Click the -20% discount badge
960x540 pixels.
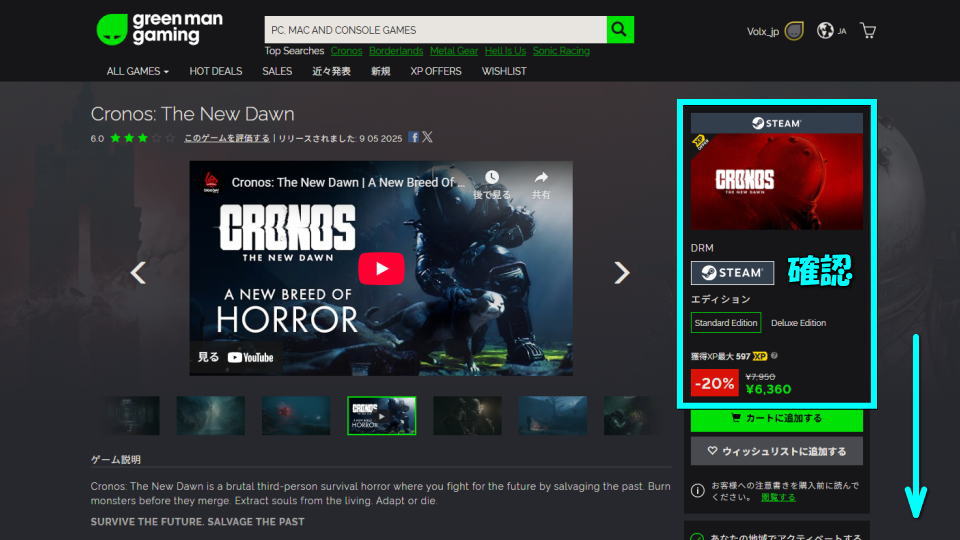click(x=714, y=383)
